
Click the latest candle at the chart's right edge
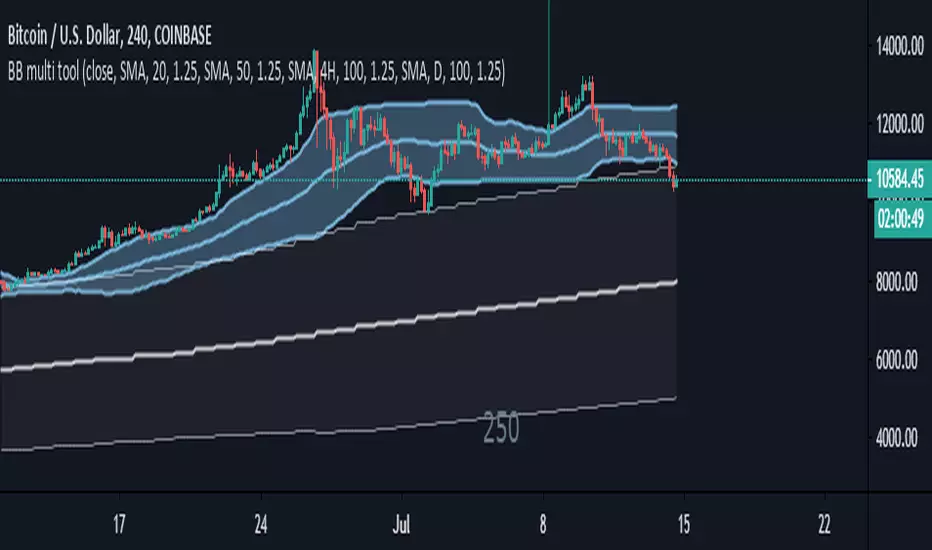click(675, 182)
